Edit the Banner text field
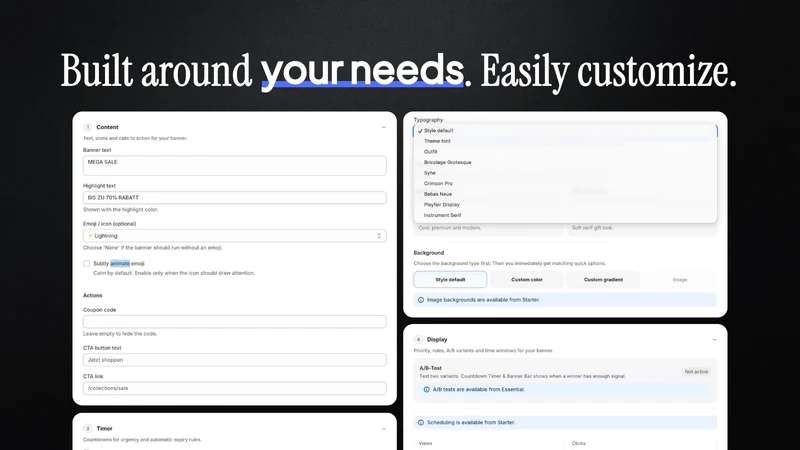Image resolution: width=800 pixels, height=450 pixels. [235, 166]
